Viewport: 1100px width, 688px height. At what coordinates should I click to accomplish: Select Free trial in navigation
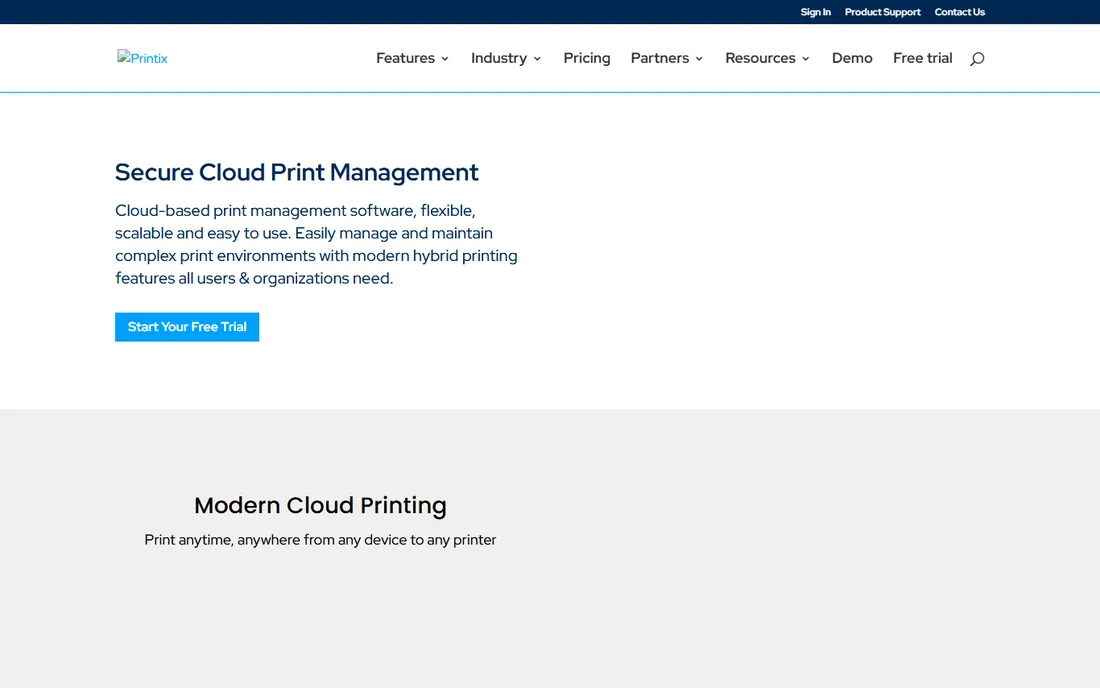(x=923, y=58)
